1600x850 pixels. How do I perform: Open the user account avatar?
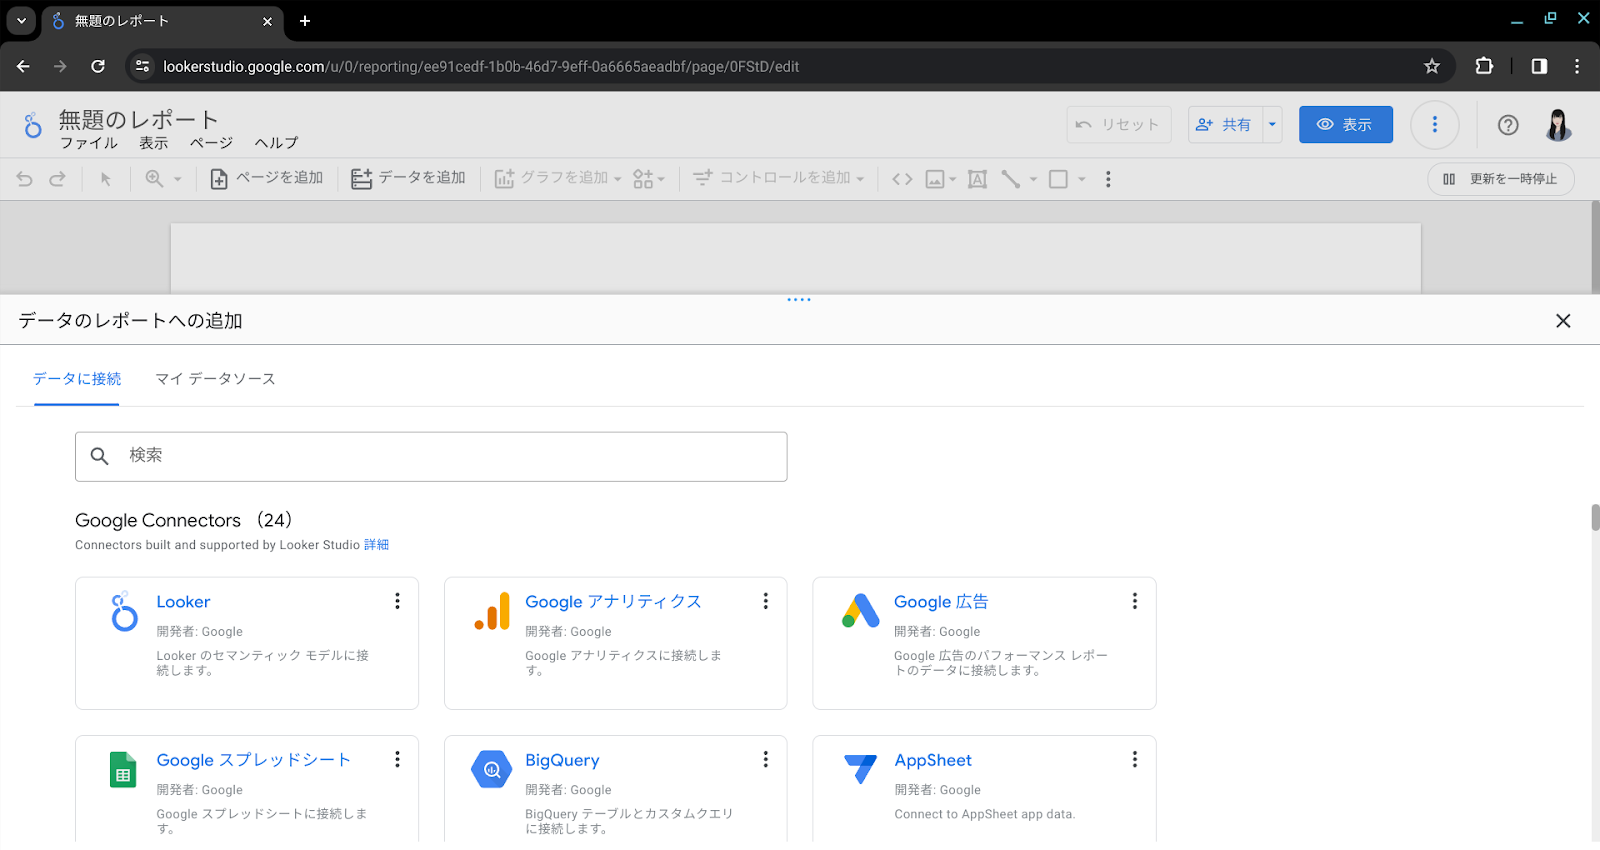click(1558, 125)
